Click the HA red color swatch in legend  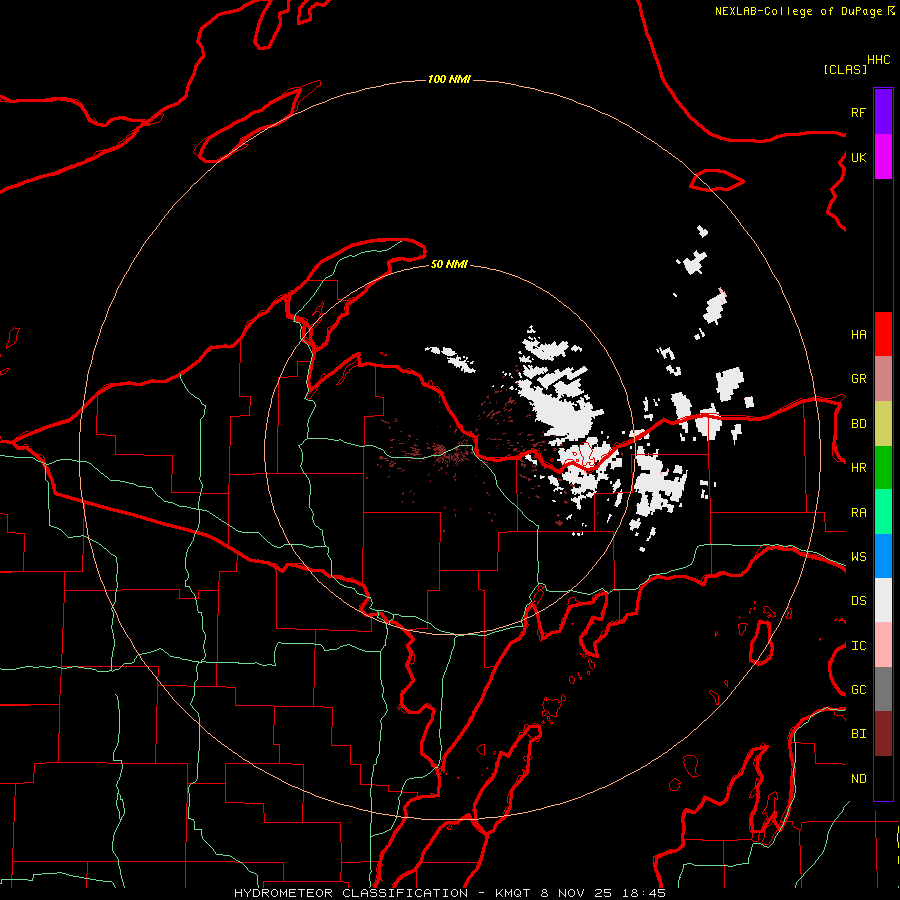(x=883, y=334)
